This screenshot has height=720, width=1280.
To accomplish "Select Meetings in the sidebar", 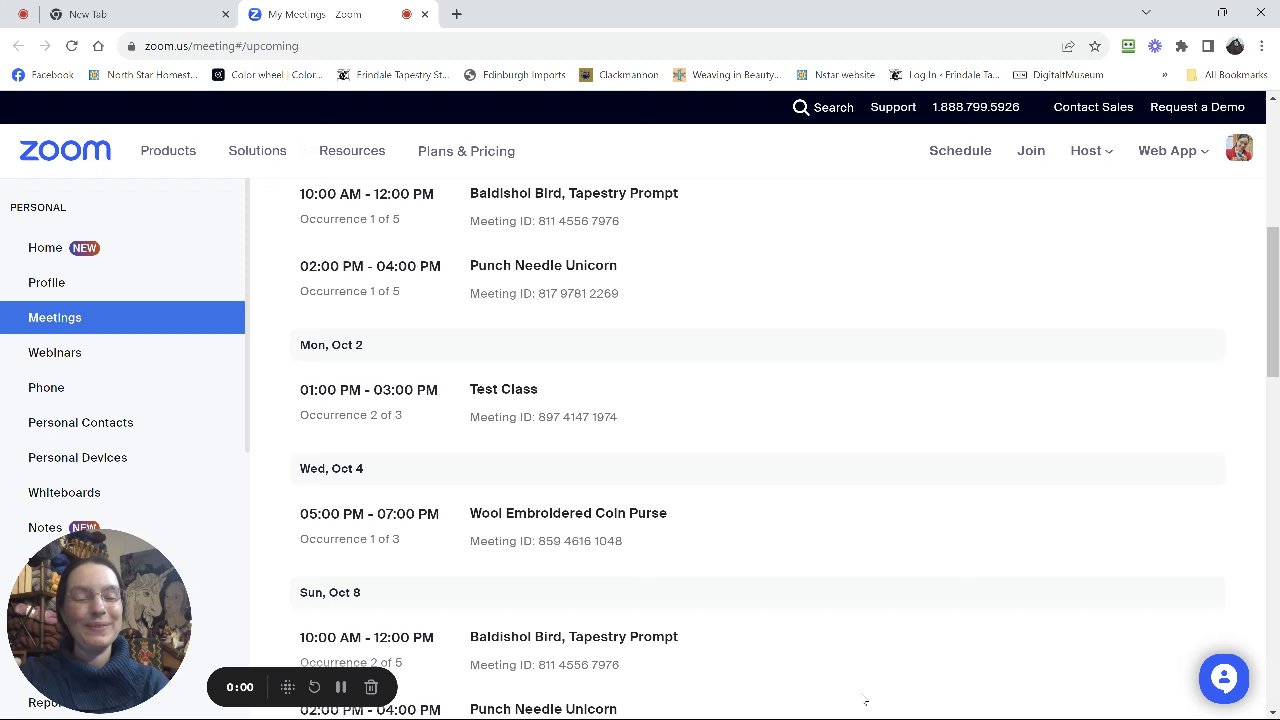I will (x=122, y=318).
